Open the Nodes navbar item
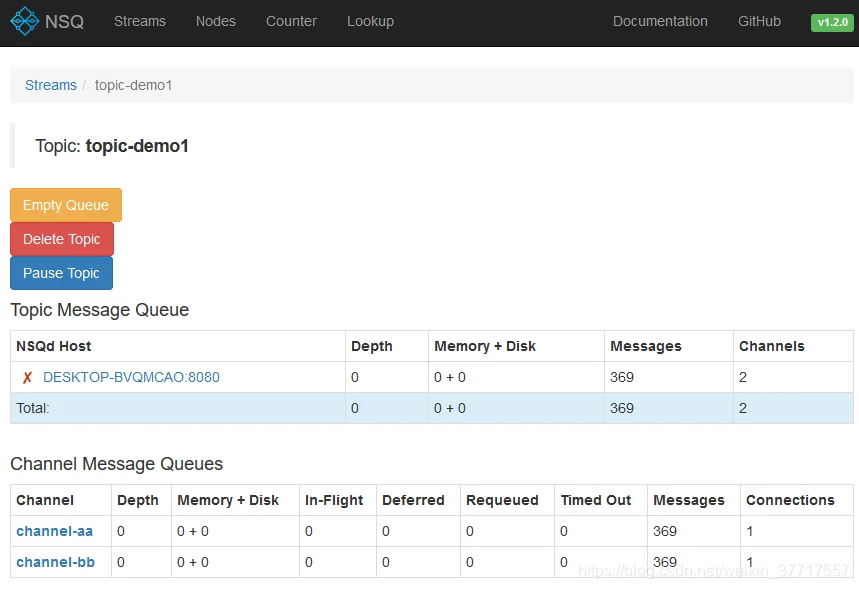This screenshot has height=589, width=859. 216,21
